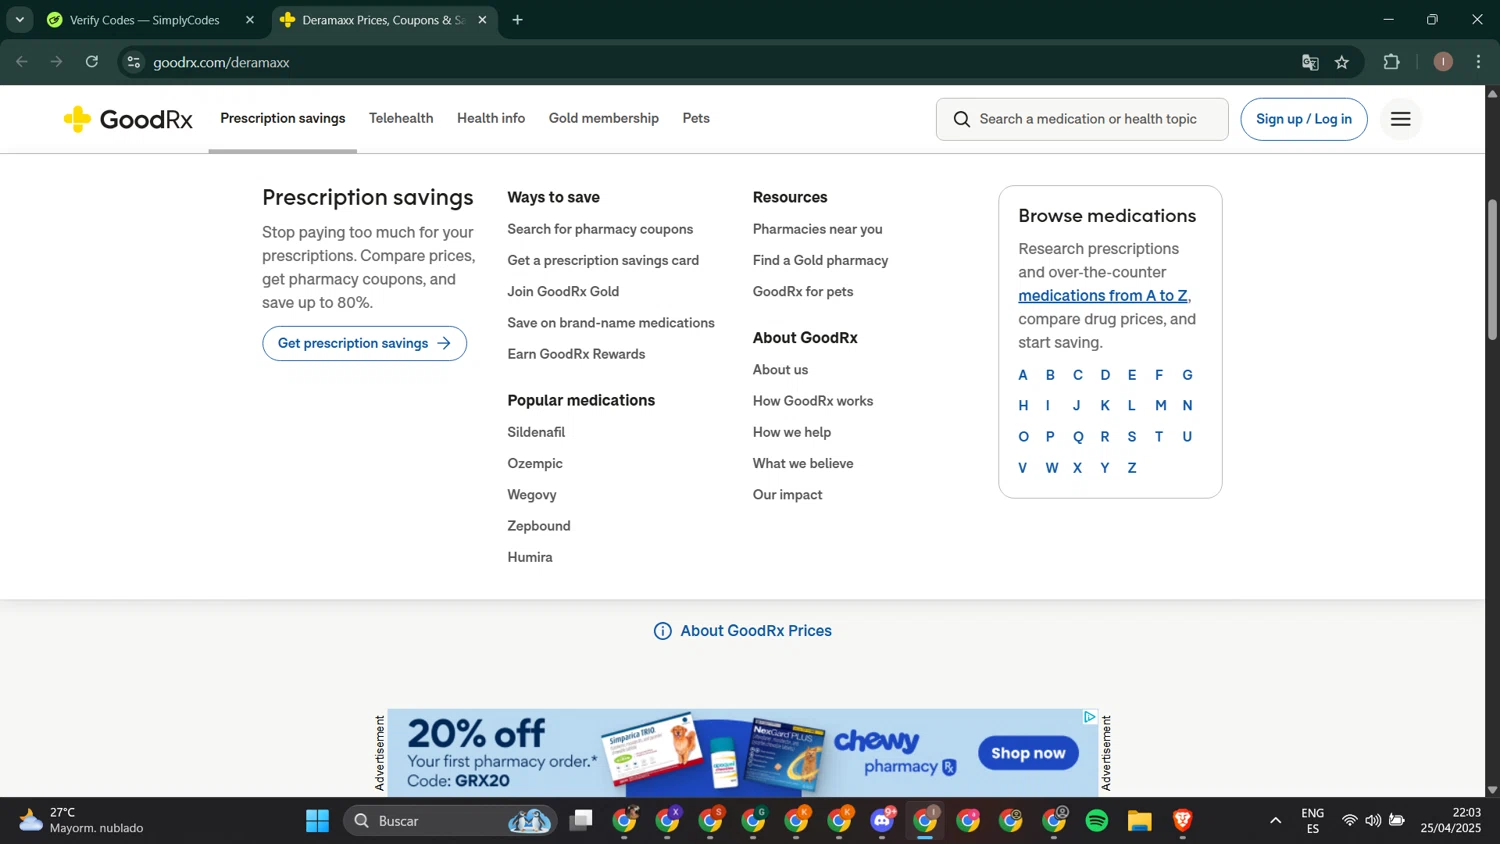Viewport: 1500px width, 844px height.
Task: Close the Deramaxx Prices tab
Action: point(482,20)
